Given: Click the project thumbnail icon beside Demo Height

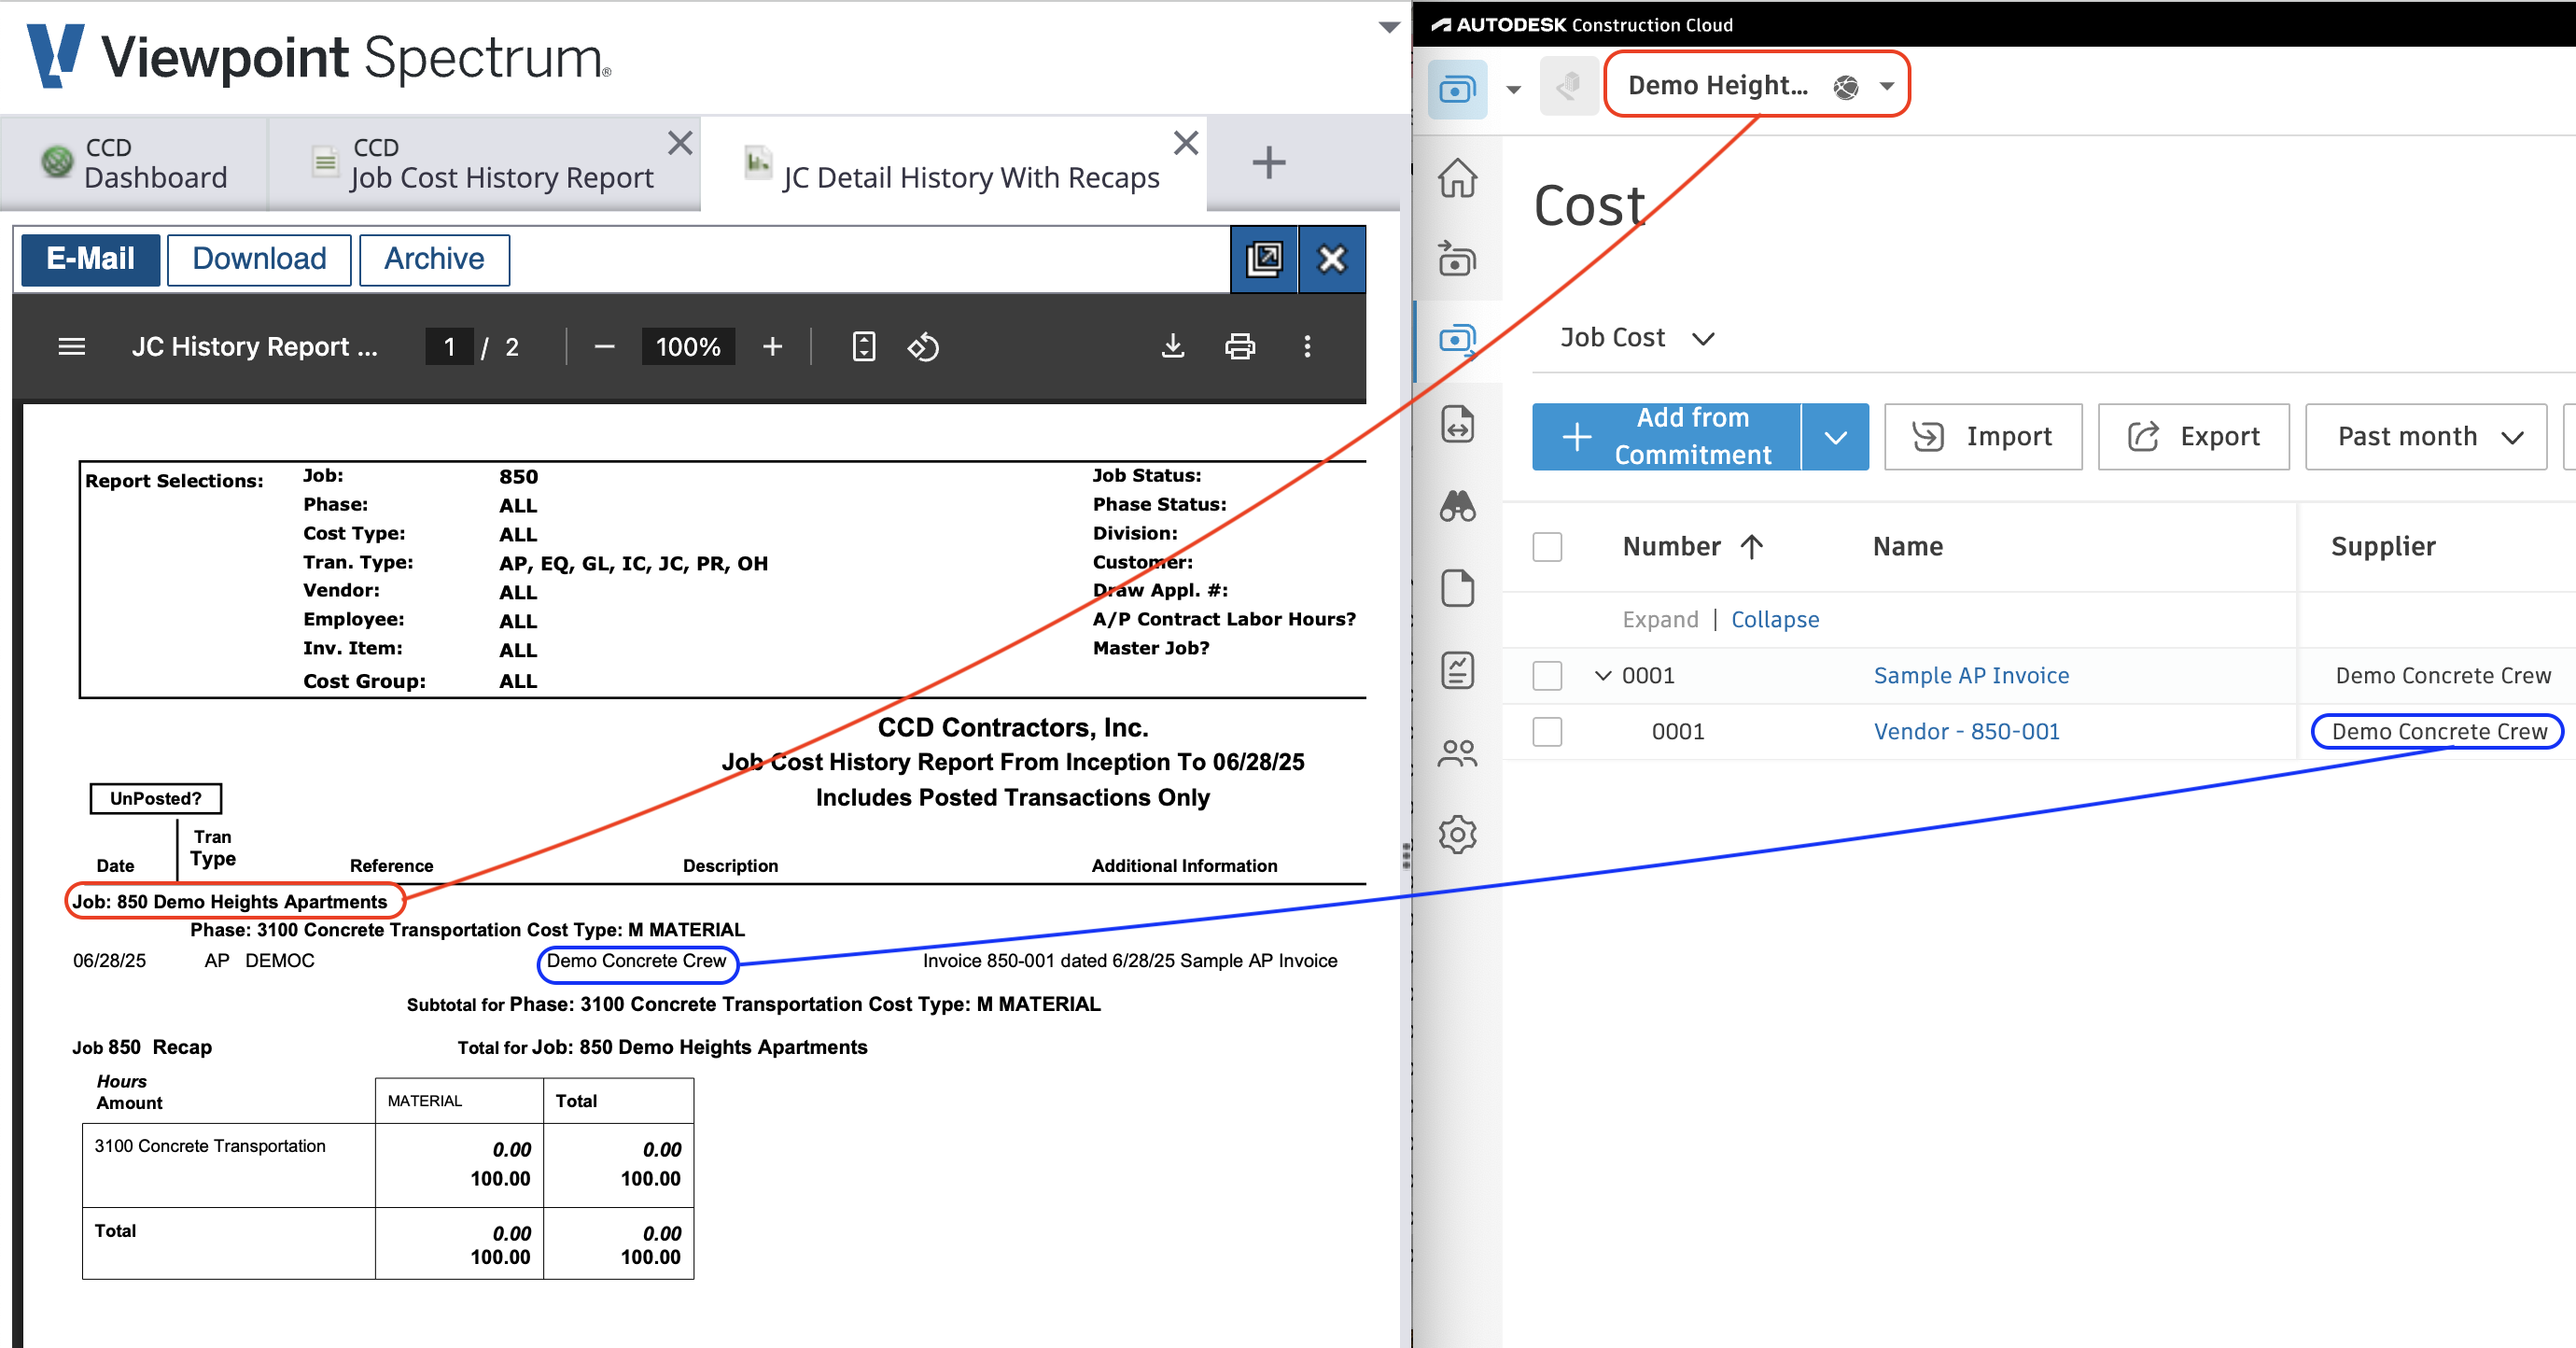Looking at the screenshot, I should pos(1568,87).
